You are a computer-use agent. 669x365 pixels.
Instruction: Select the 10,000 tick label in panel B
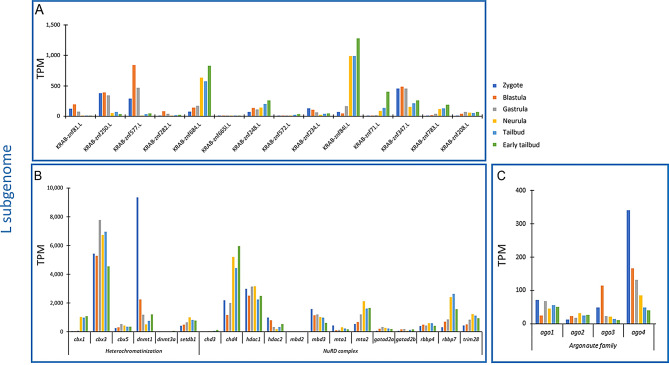[54, 188]
